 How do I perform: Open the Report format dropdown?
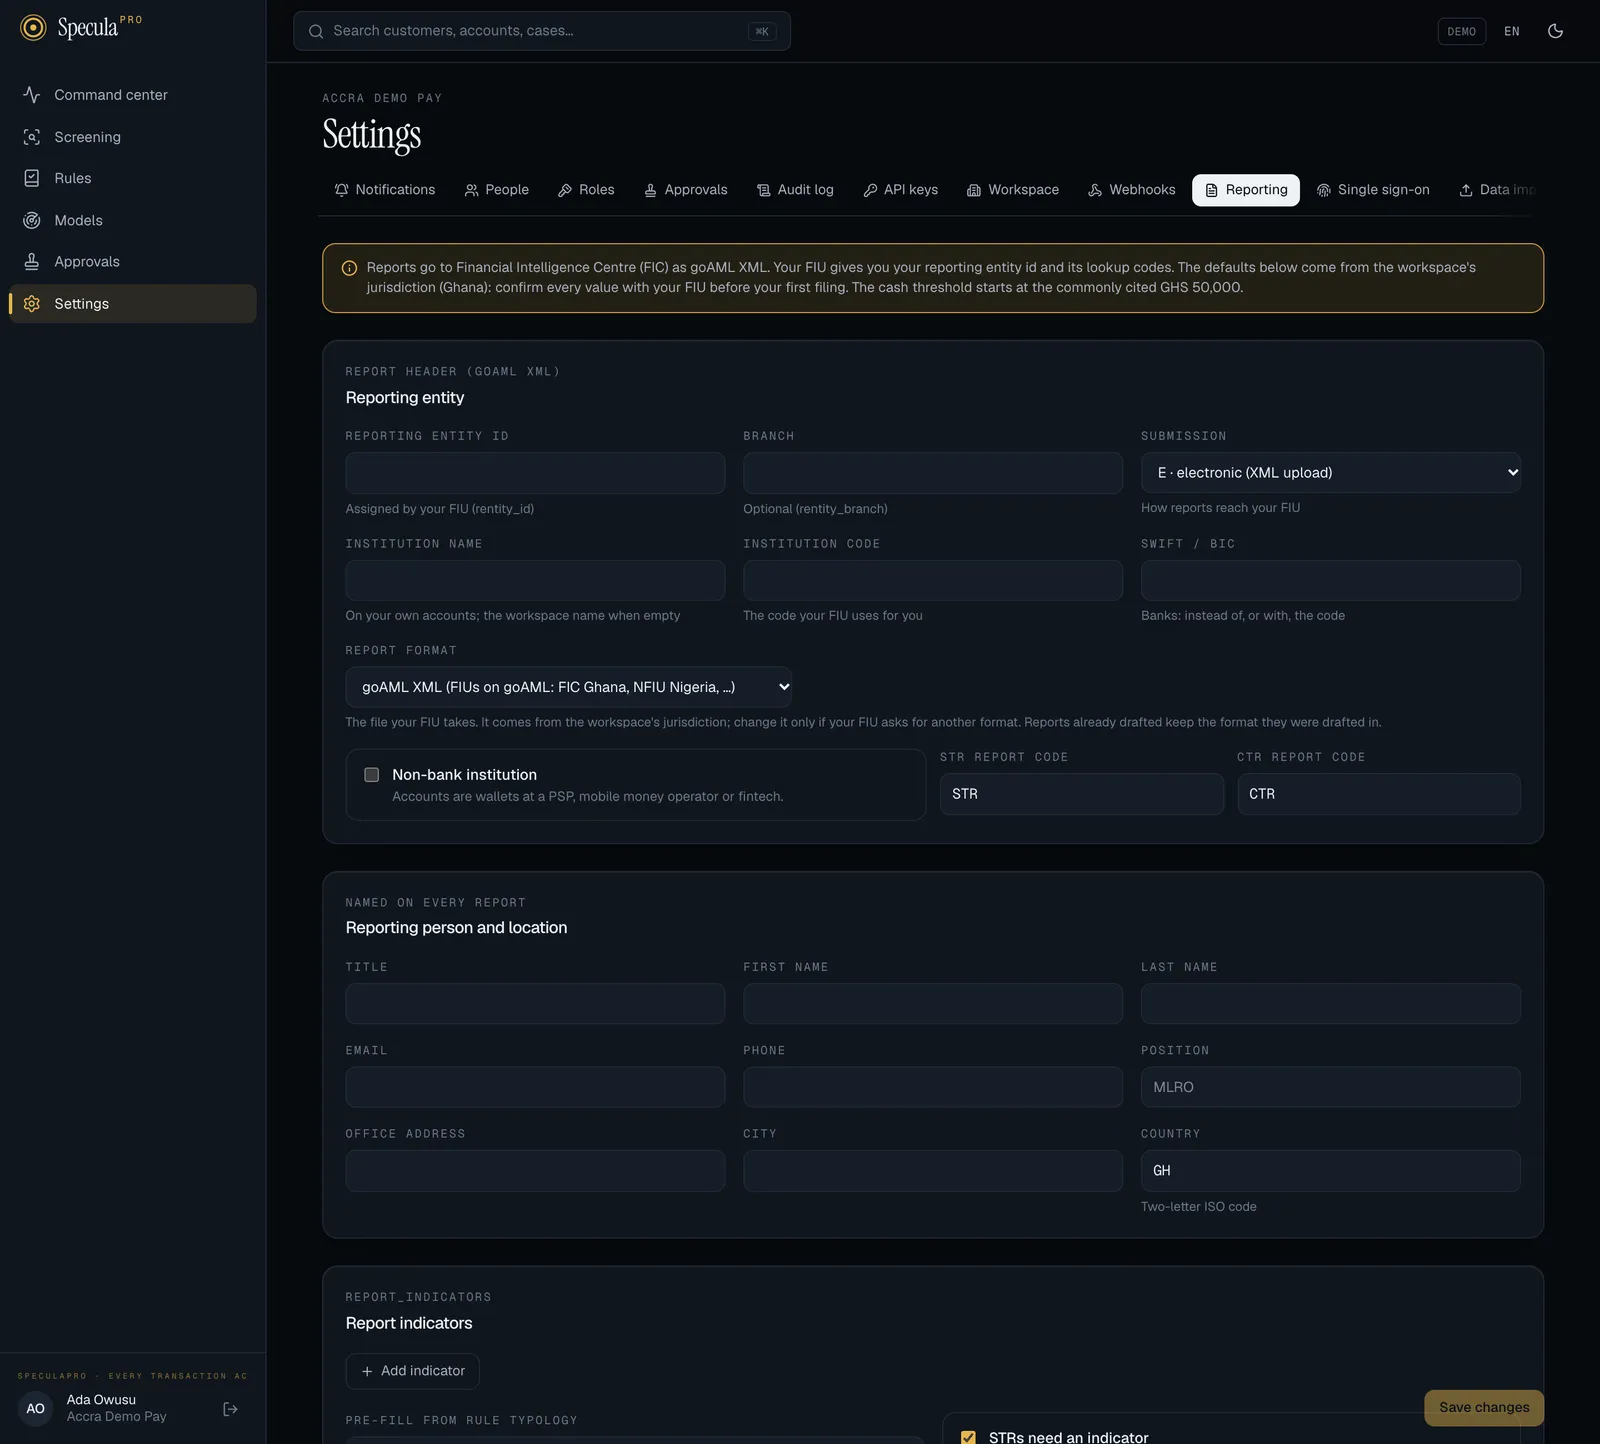[569, 687]
